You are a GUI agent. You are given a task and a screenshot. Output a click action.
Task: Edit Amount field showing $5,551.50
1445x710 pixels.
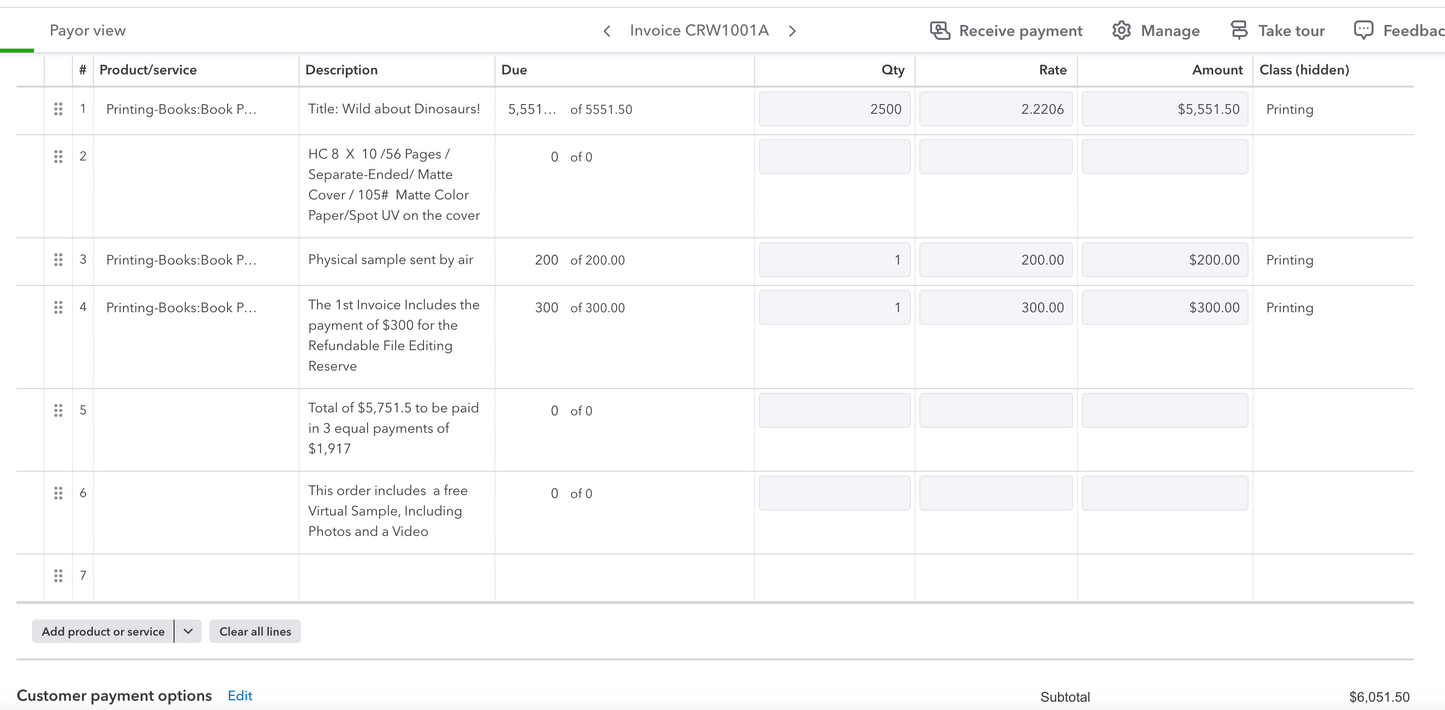point(1165,109)
